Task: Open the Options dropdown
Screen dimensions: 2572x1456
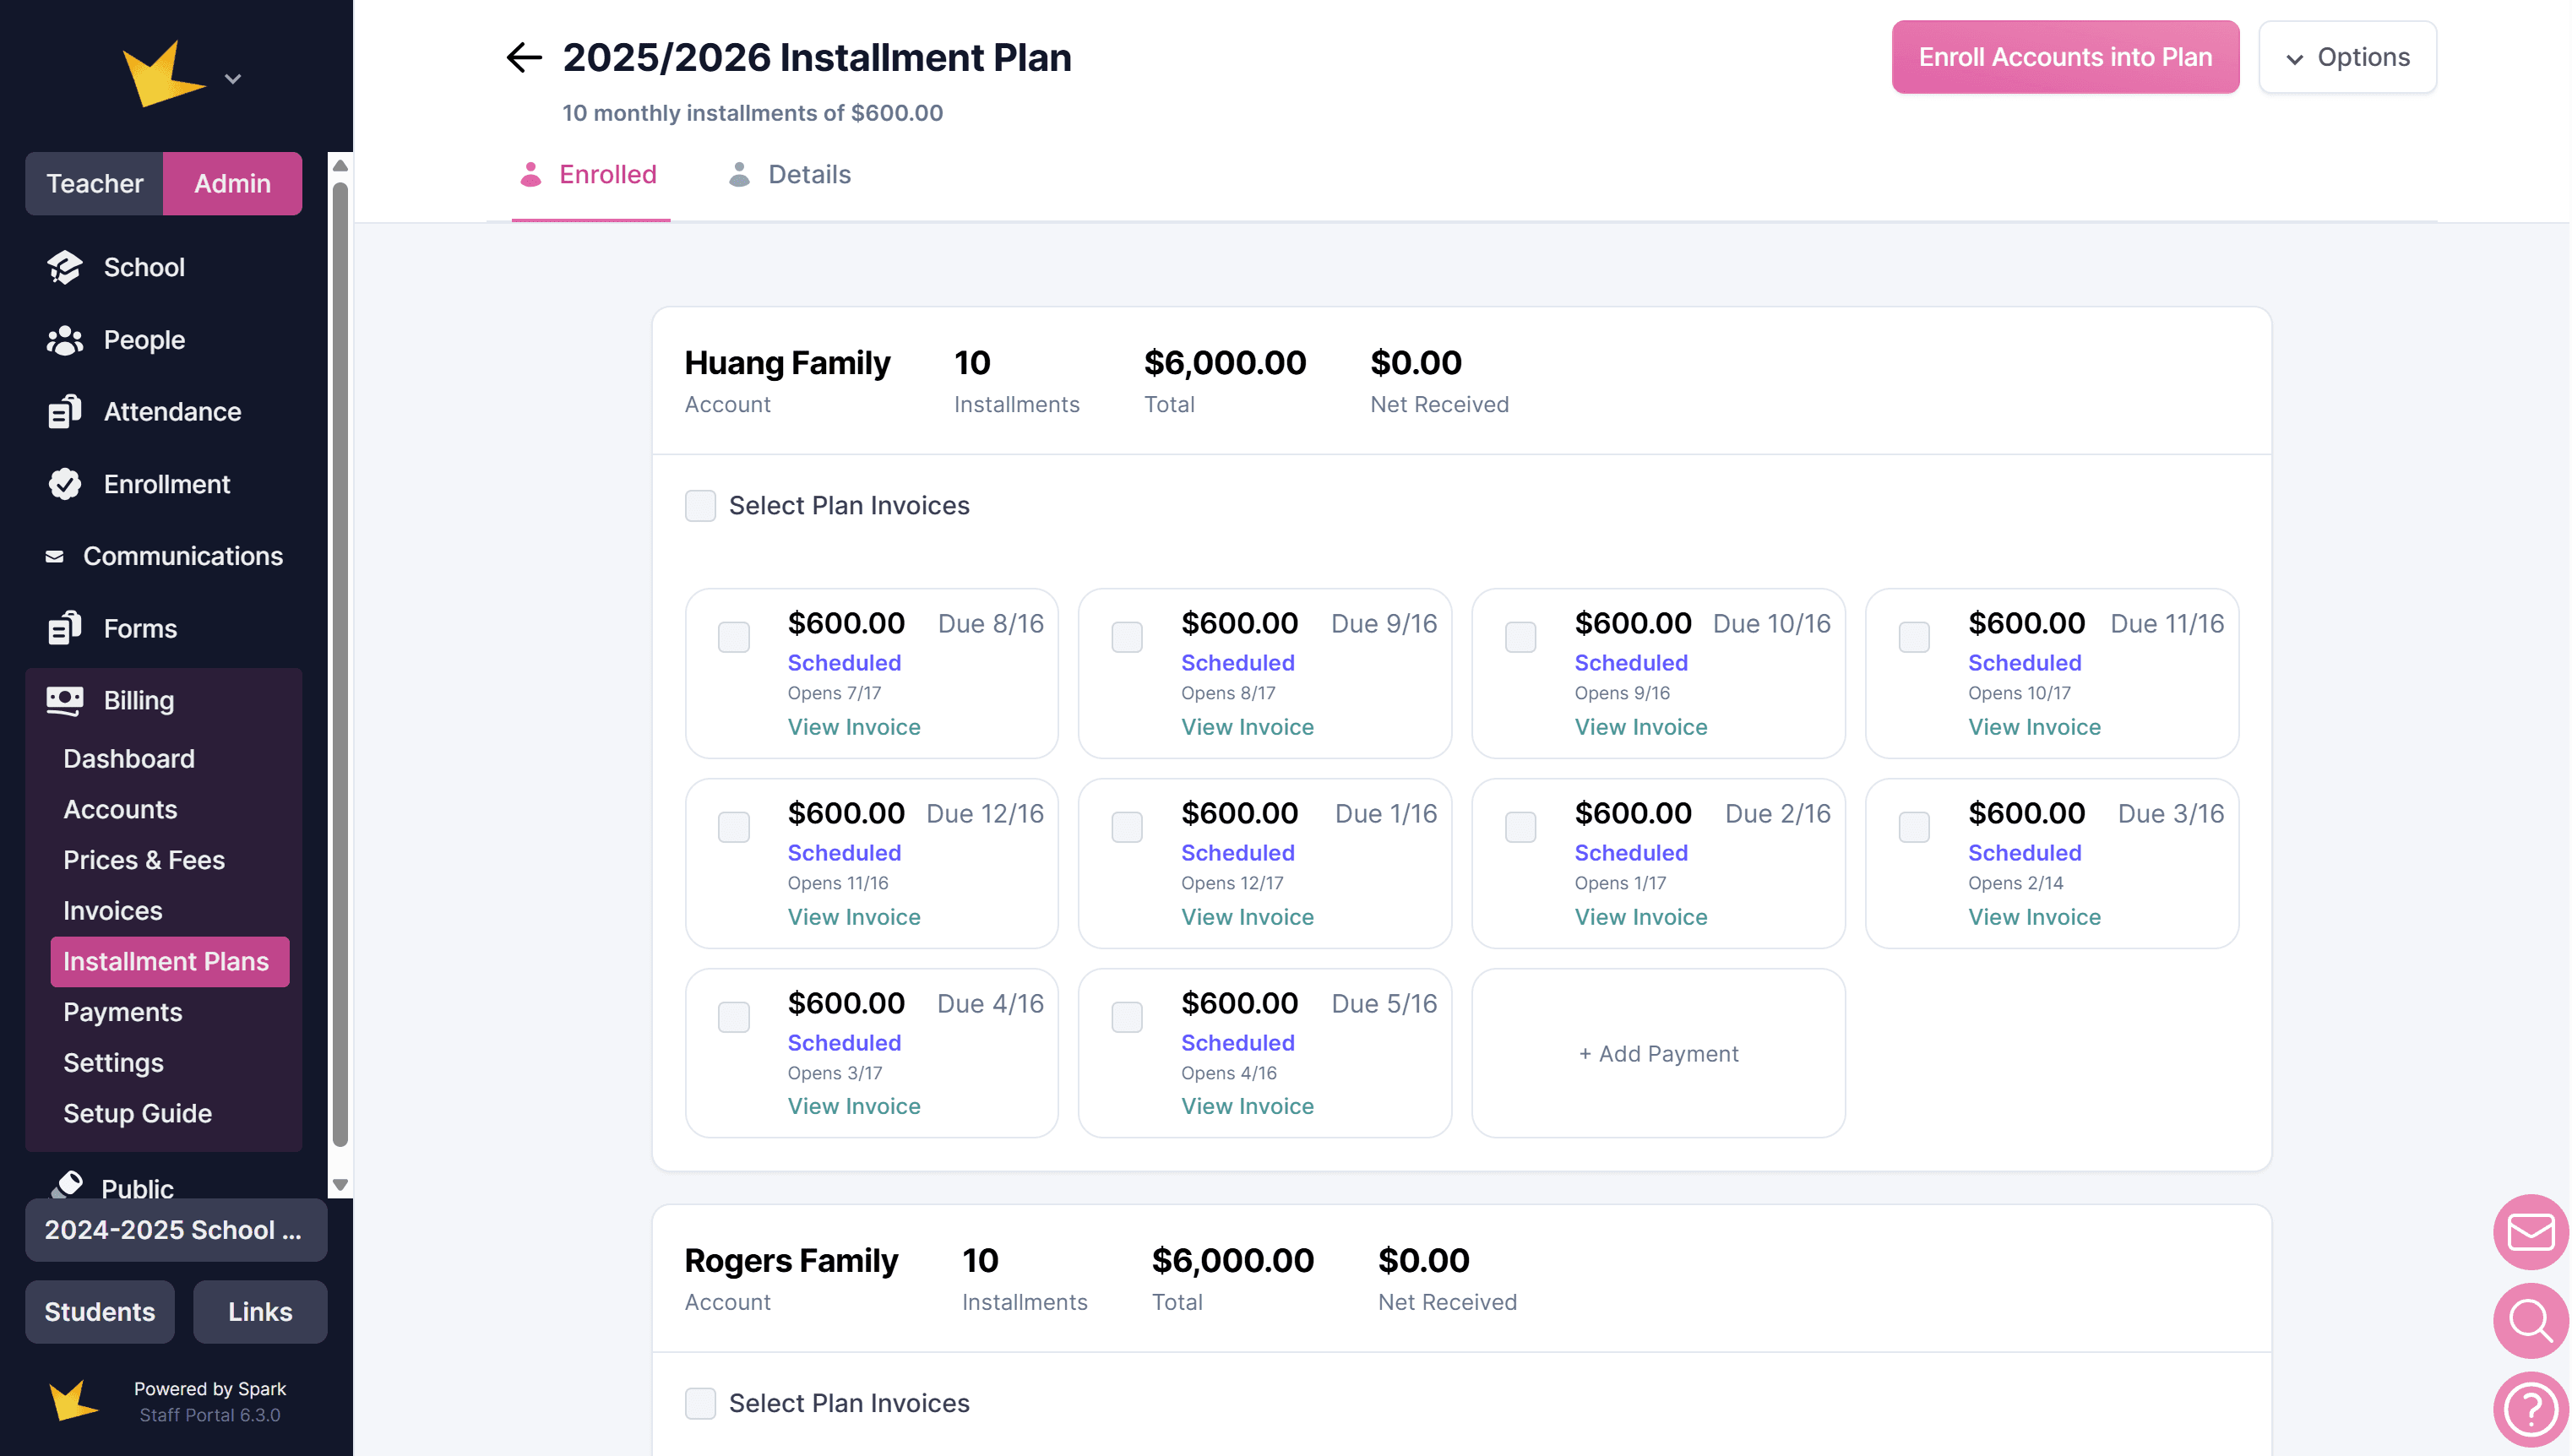Action: [2347, 58]
